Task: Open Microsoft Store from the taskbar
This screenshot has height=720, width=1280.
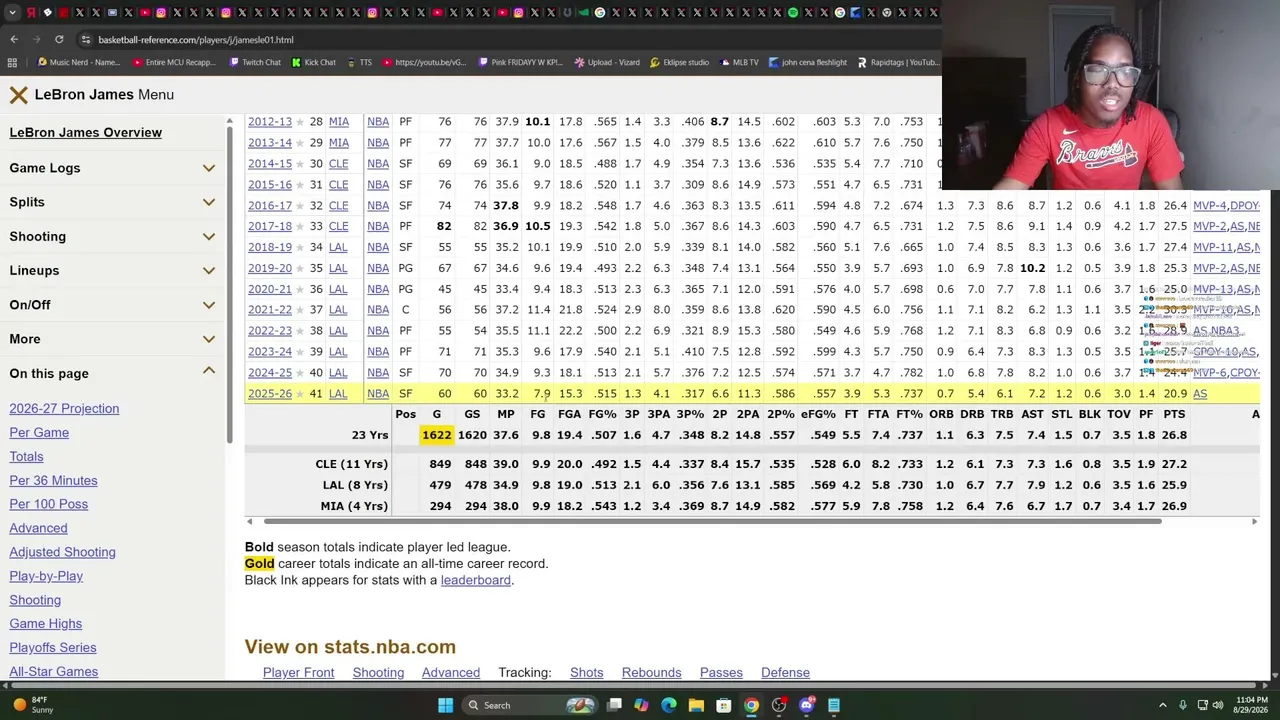Action: coord(723,705)
